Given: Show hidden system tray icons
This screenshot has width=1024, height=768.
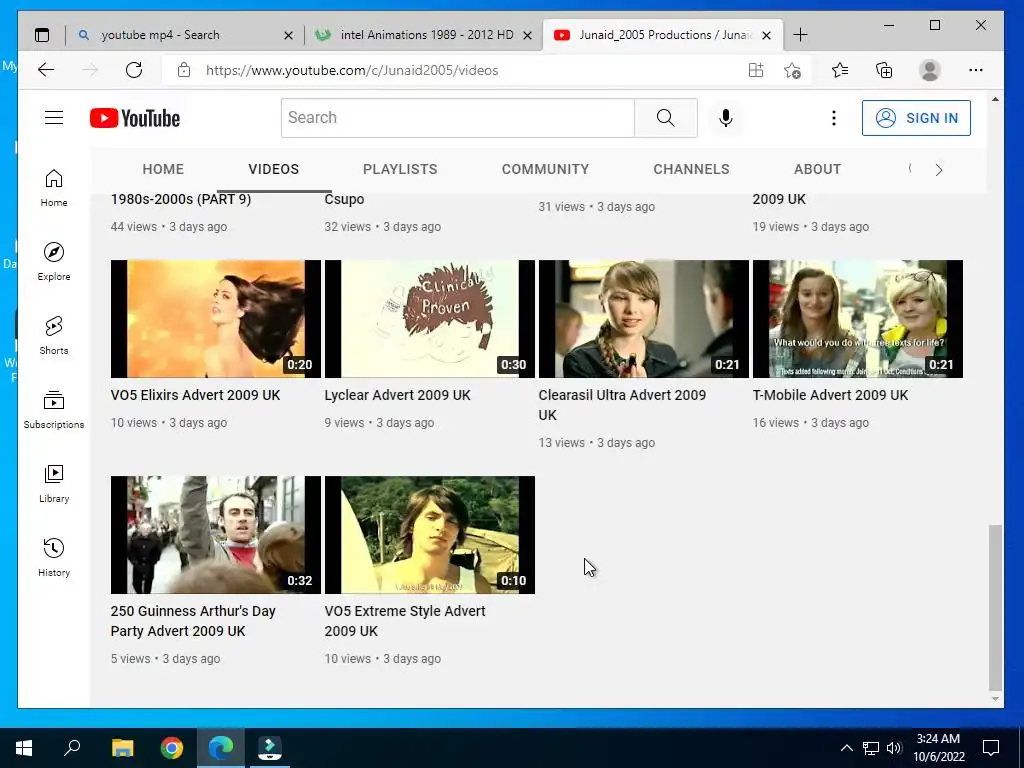Looking at the screenshot, I should tap(846, 748).
